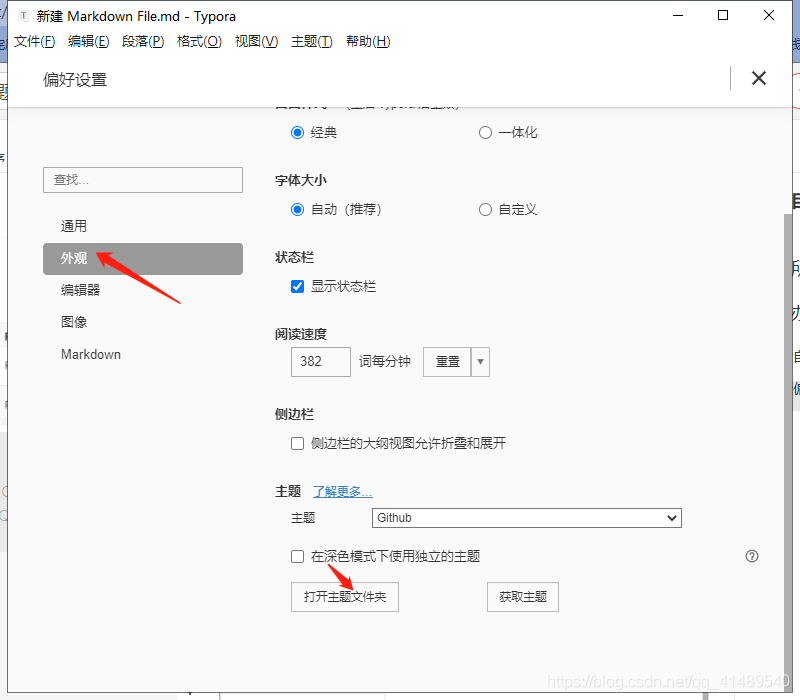Close the Typora window

point(769,16)
